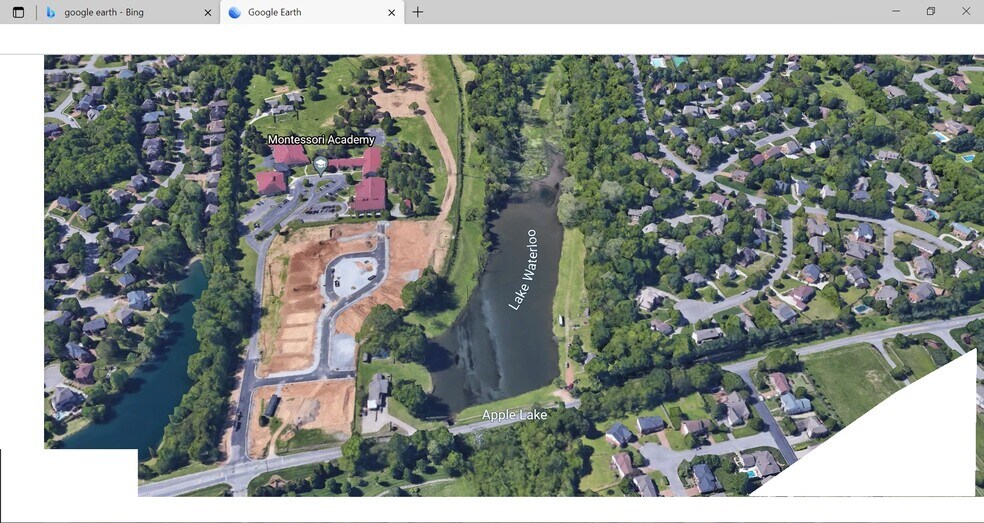The width and height of the screenshot is (984, 523).
Task: Close the Google Earth tab
Action: click(391, 12)
